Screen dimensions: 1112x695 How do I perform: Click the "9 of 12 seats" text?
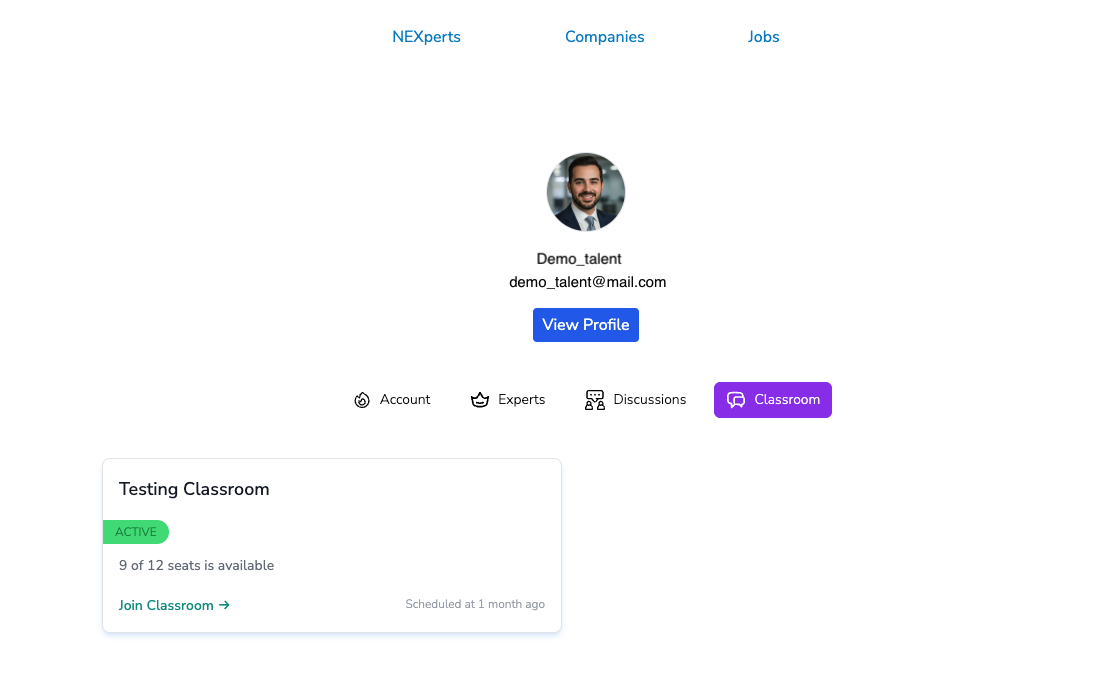click(x=196, y=565)
